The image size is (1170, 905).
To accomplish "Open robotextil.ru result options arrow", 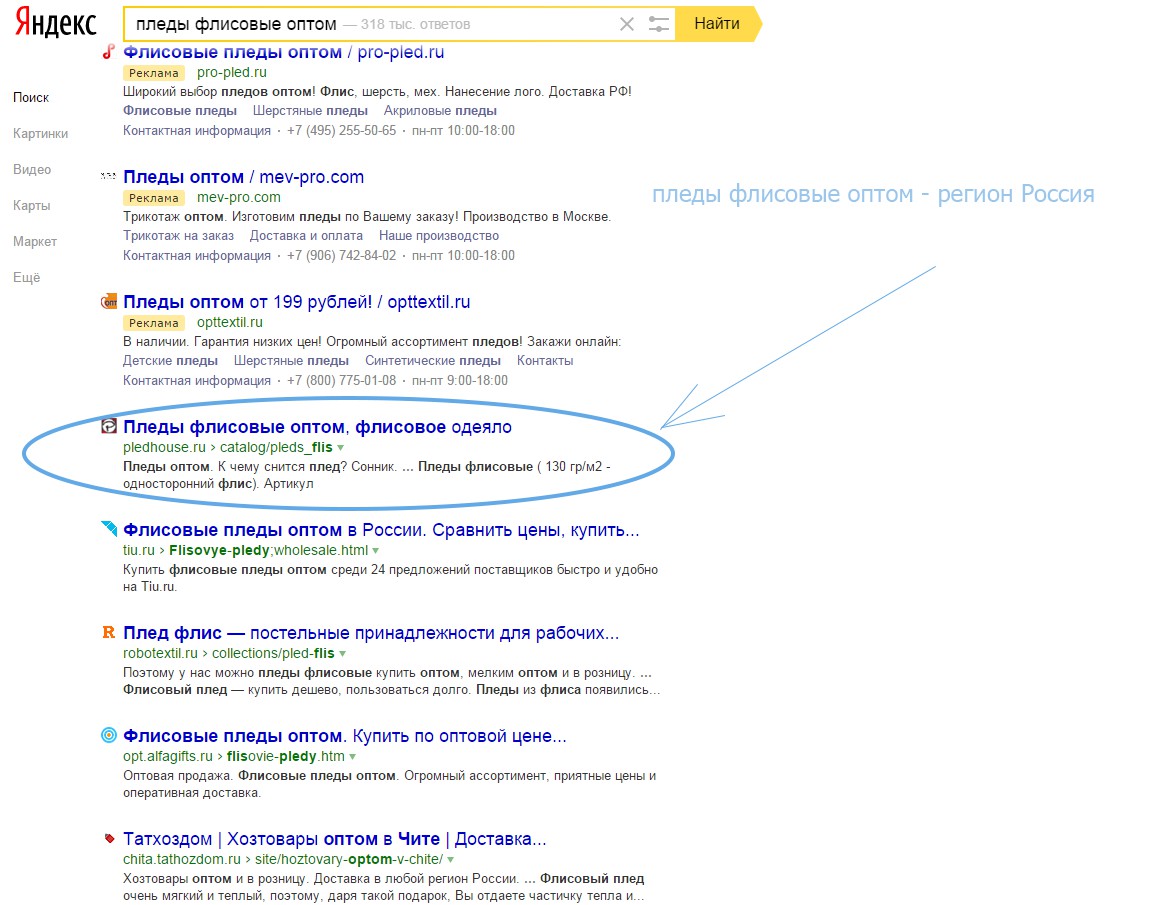I will pyautogui.click(x=342, y=654).
